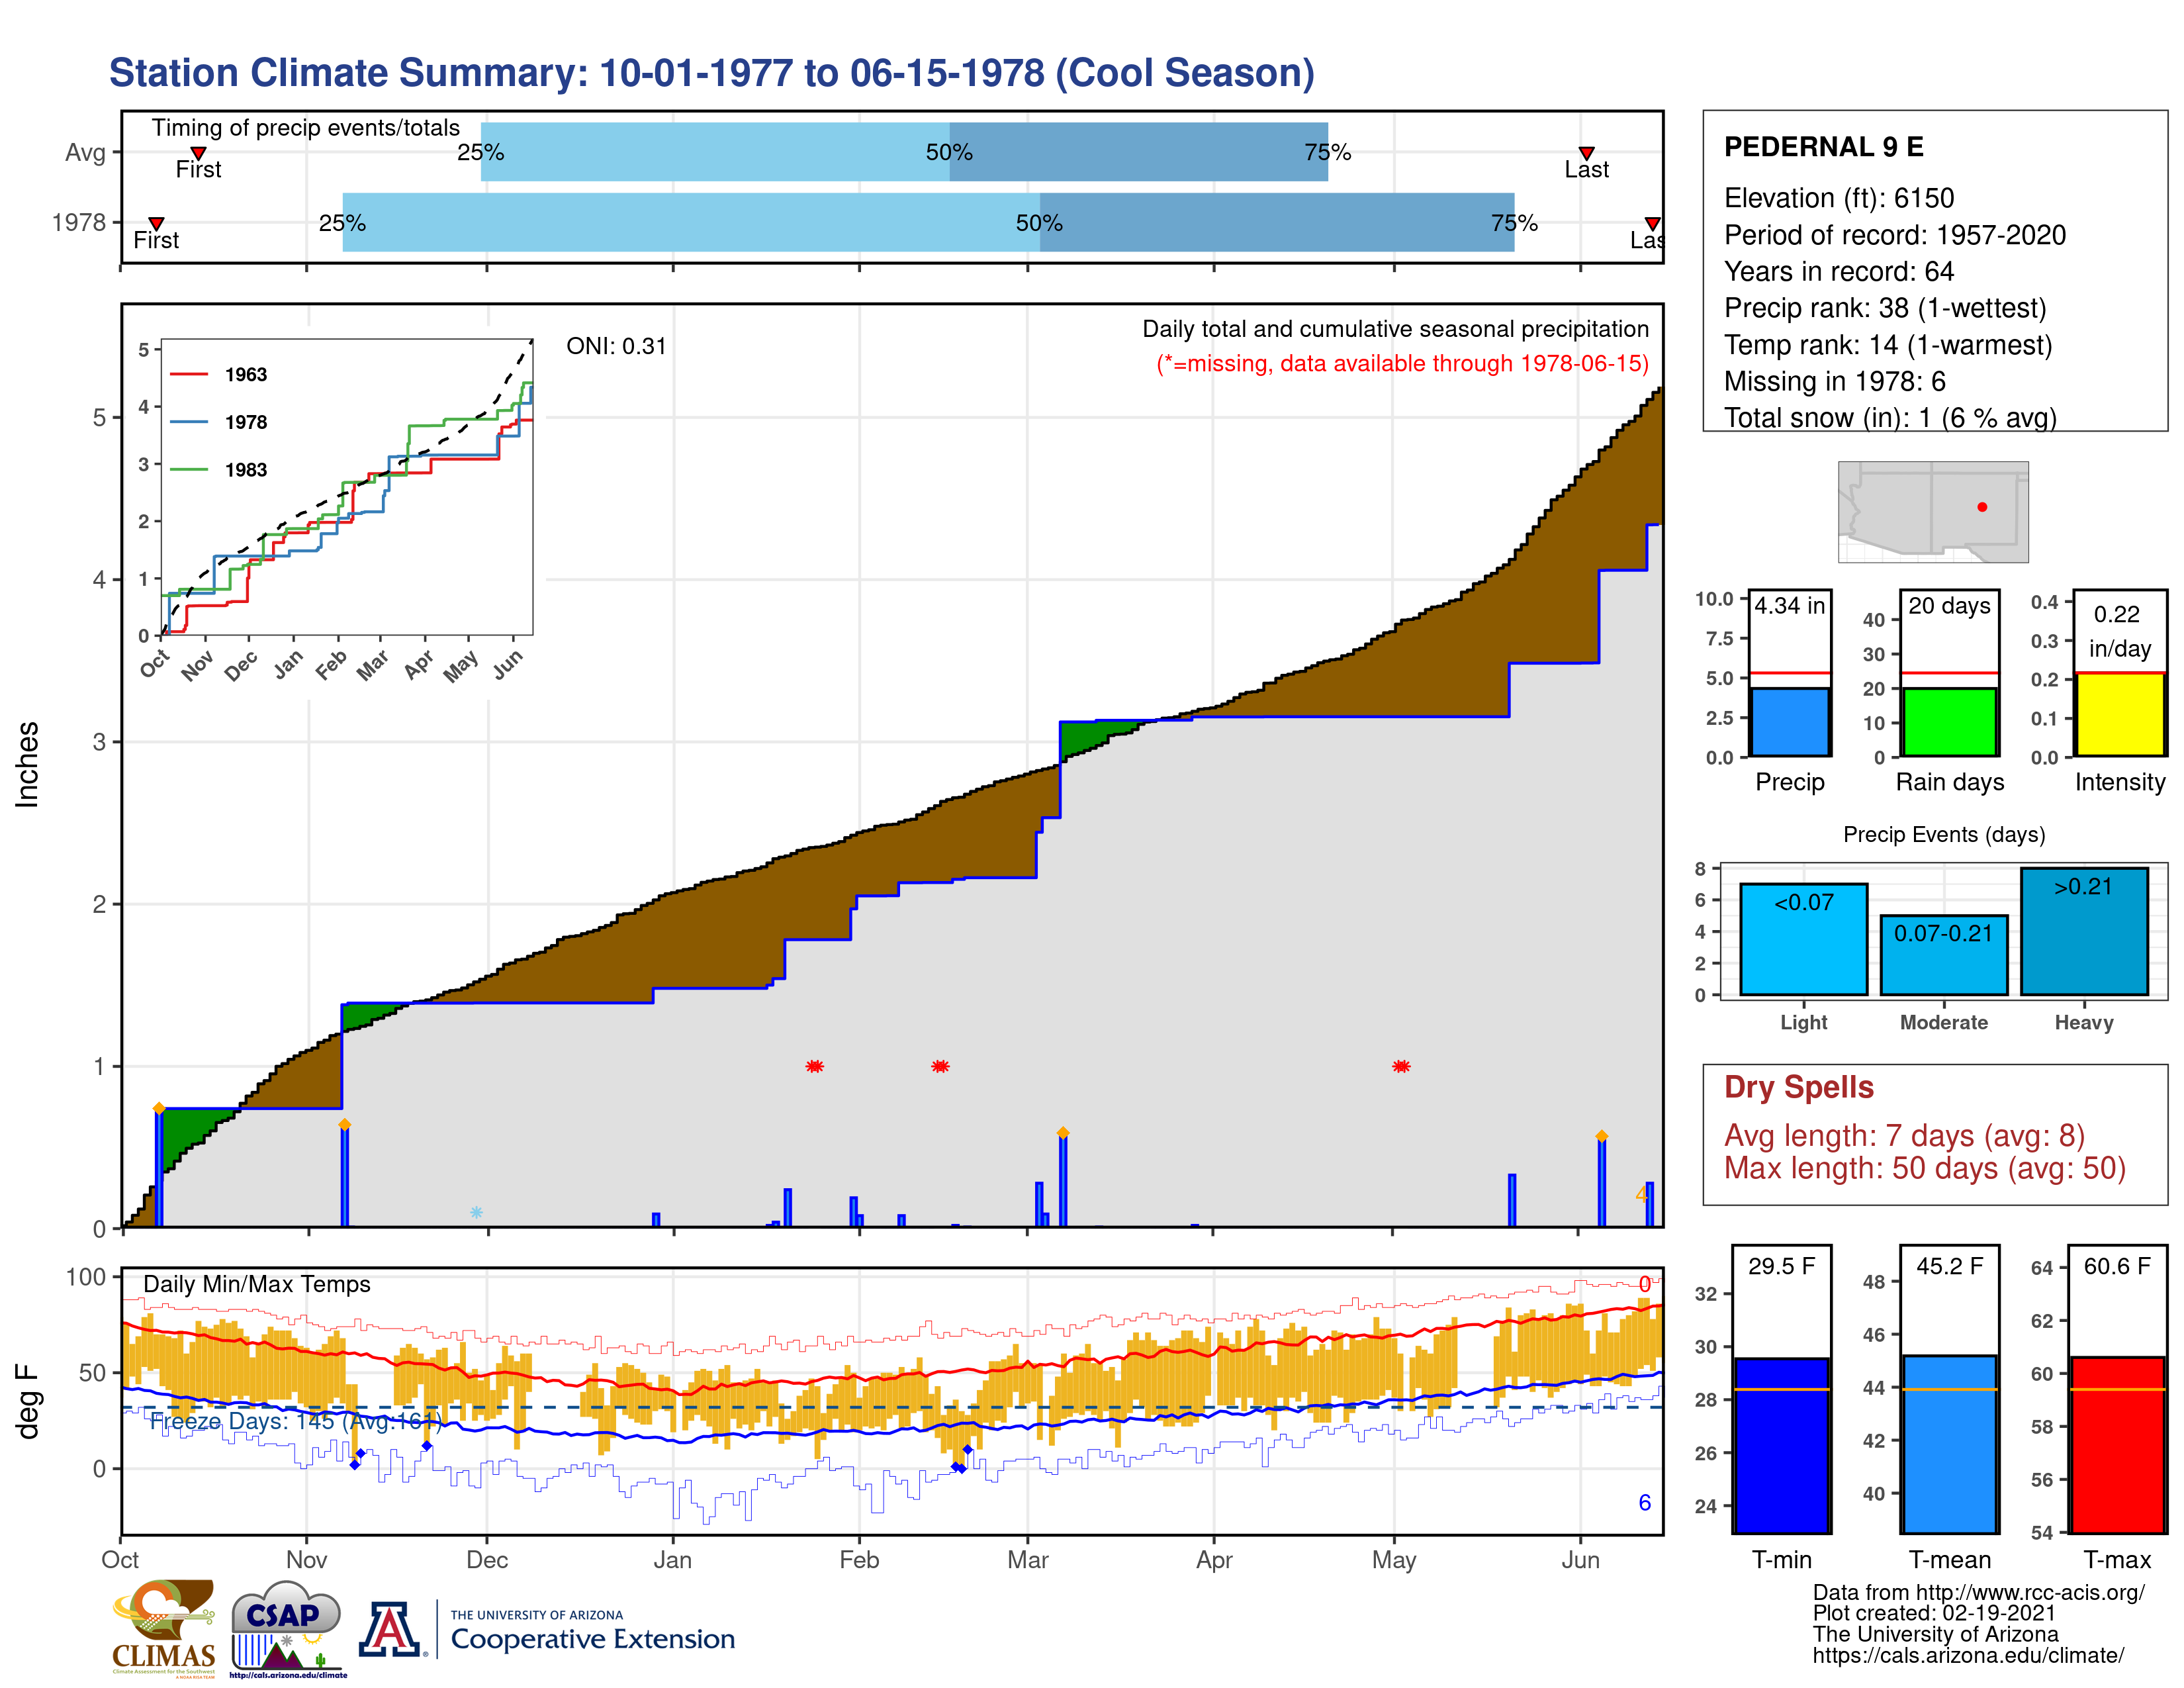This screenshot has height=1688, width=2184.
Task: Select the 1978 blue legend entry
Action: point(218,422)
